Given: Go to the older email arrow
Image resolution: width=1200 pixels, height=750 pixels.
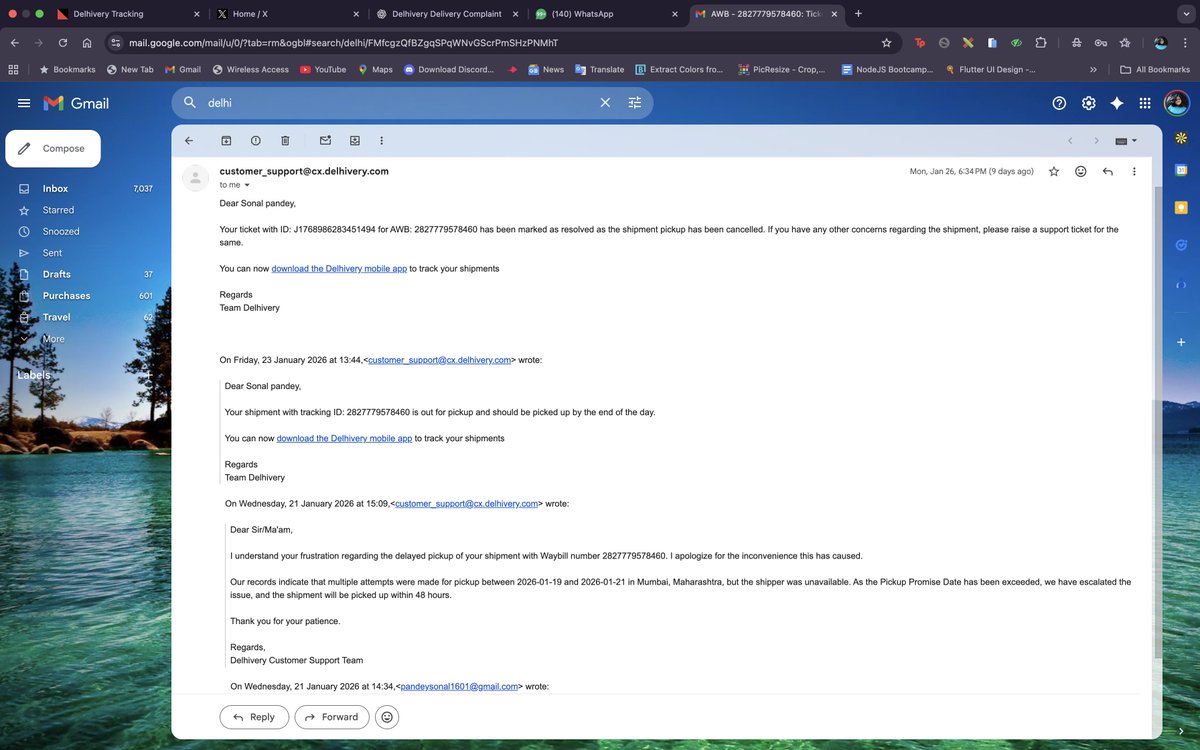Looking at the screenshot, I should pyautogui.click(x=1097, y=141).
